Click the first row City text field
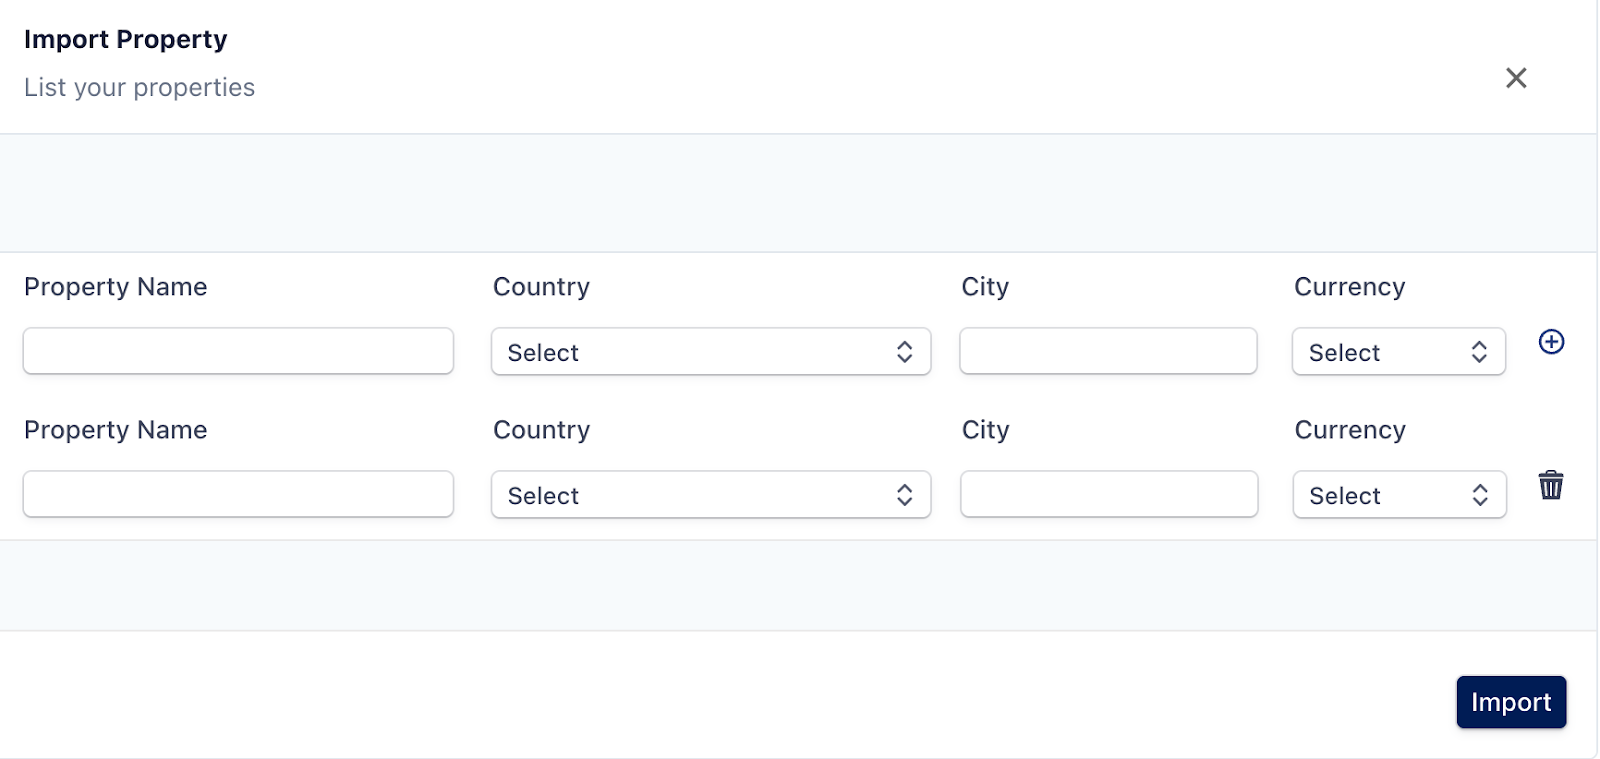The height and width of the screenshot is (759, 1600). tap(1108, 351)
